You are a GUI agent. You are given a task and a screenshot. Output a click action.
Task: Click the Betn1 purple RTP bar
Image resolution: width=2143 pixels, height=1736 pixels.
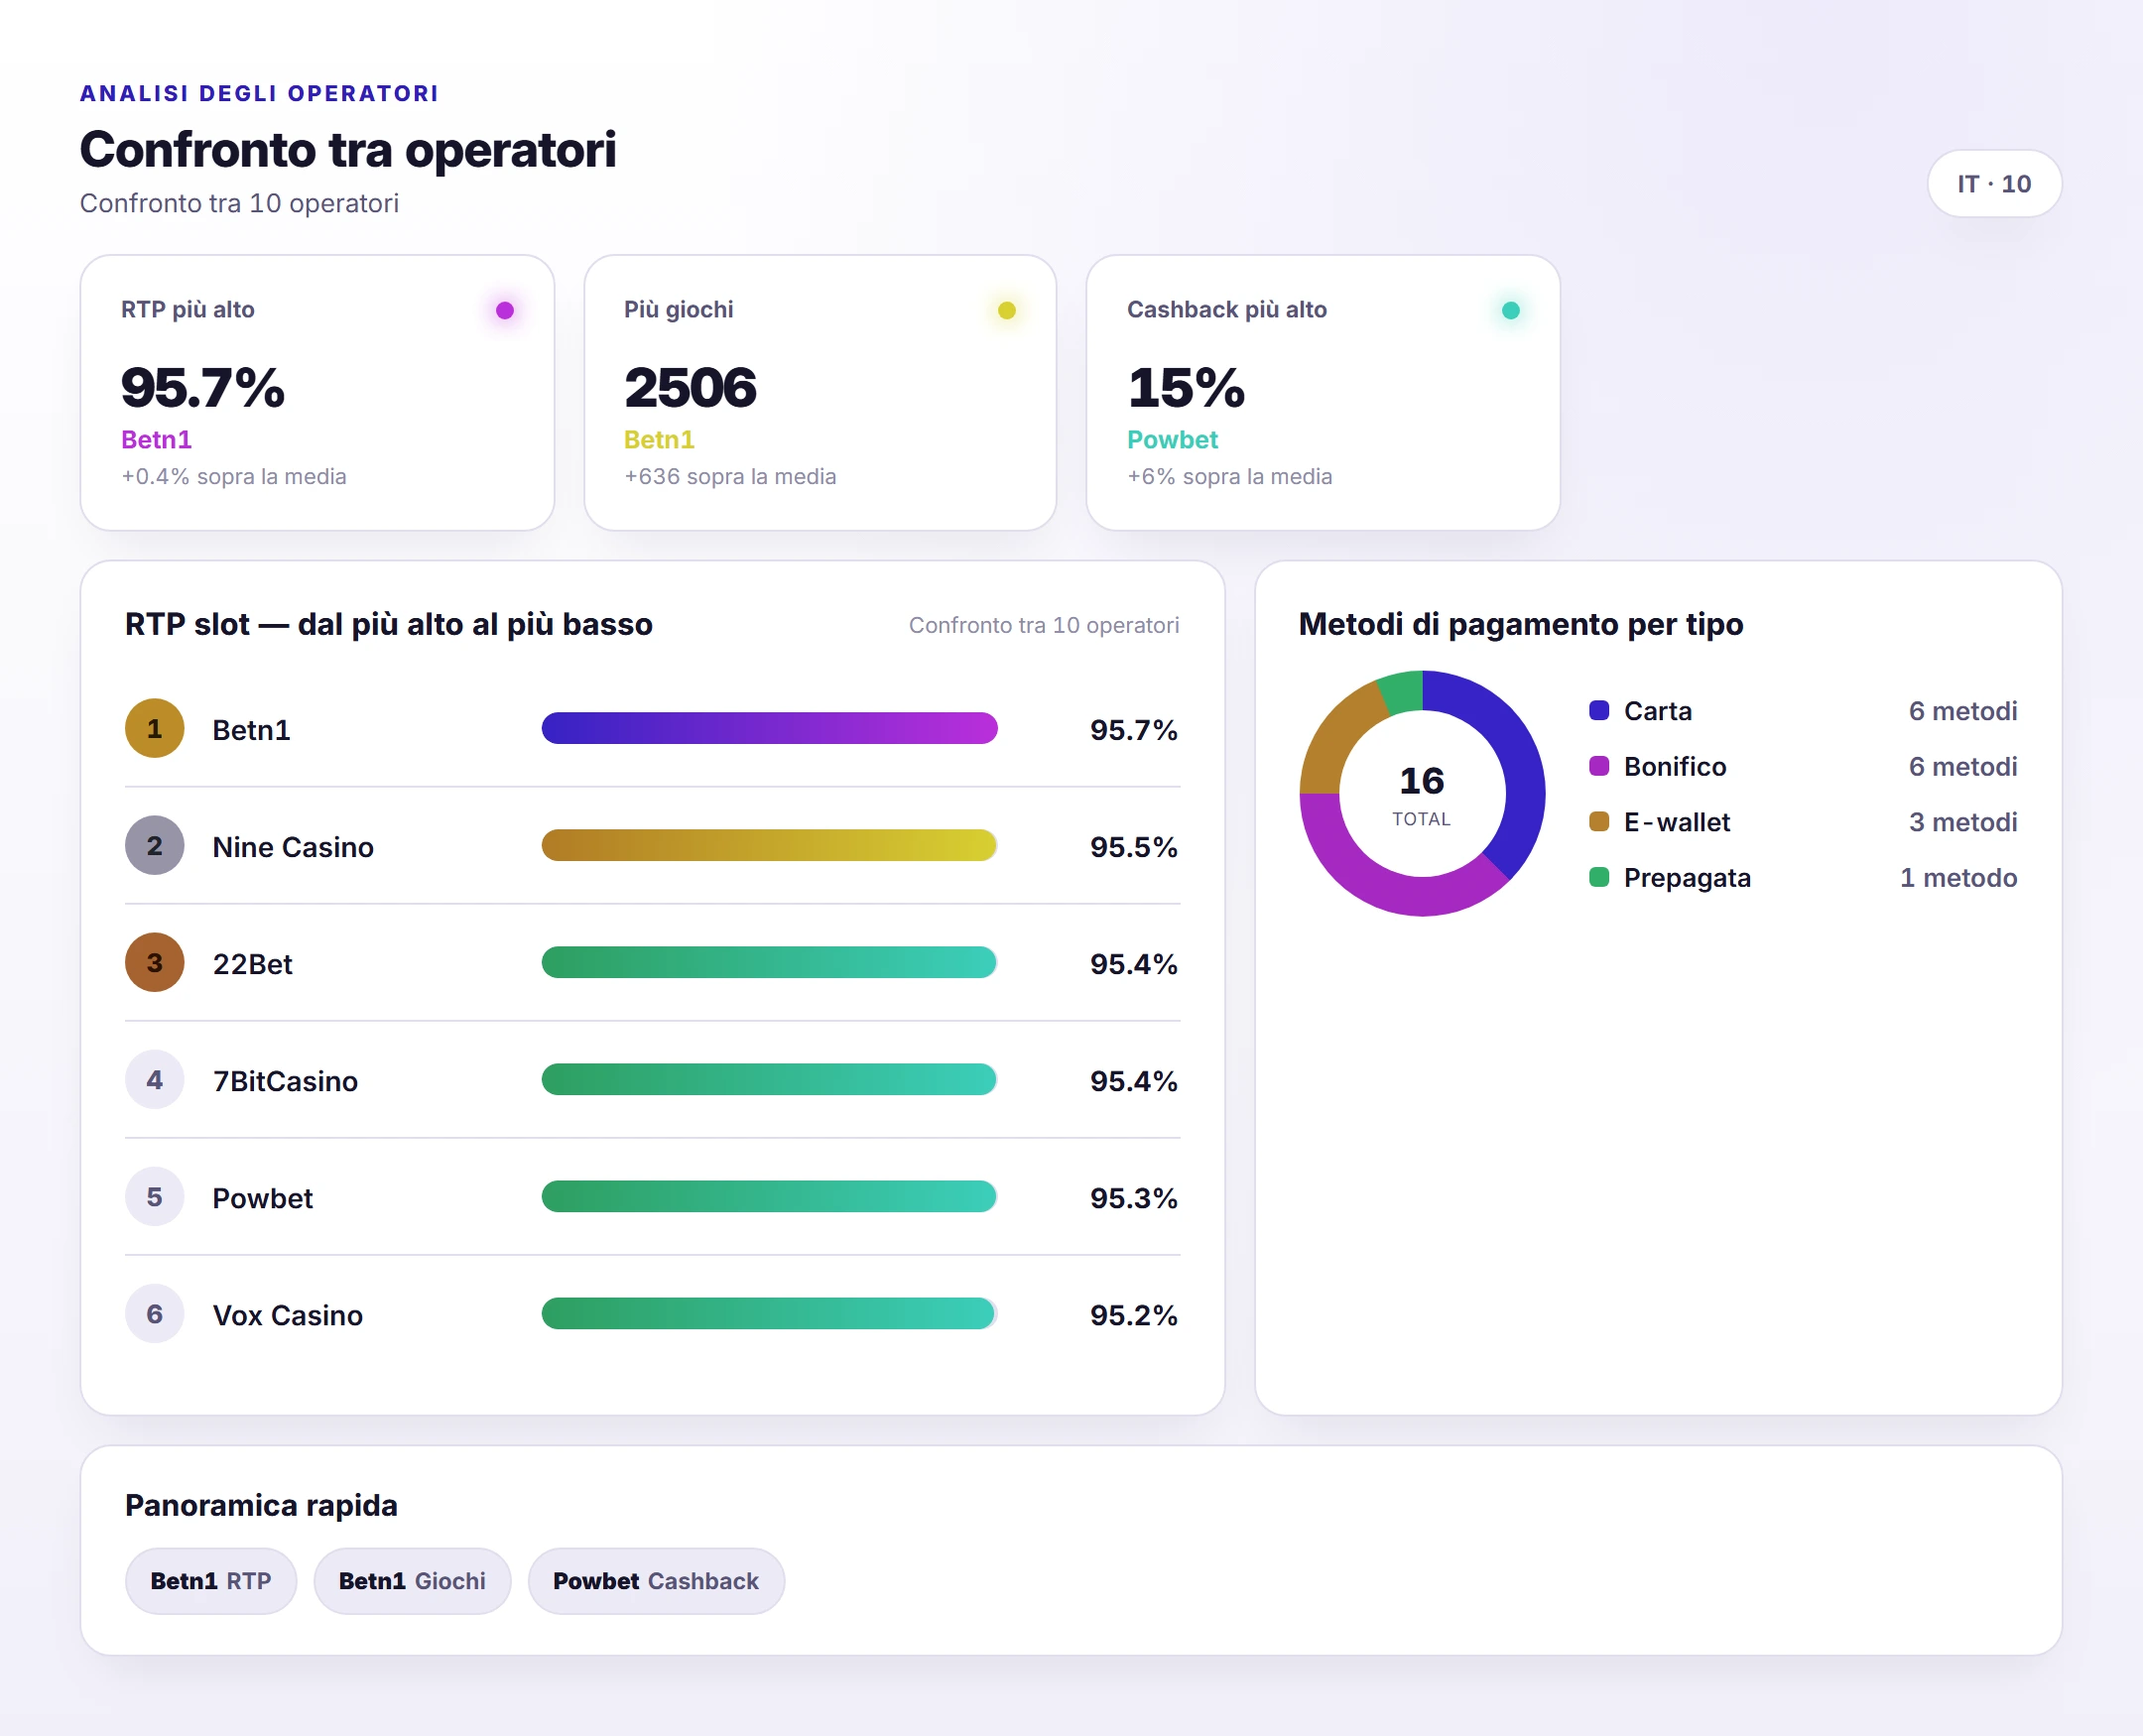click(770, 728)
